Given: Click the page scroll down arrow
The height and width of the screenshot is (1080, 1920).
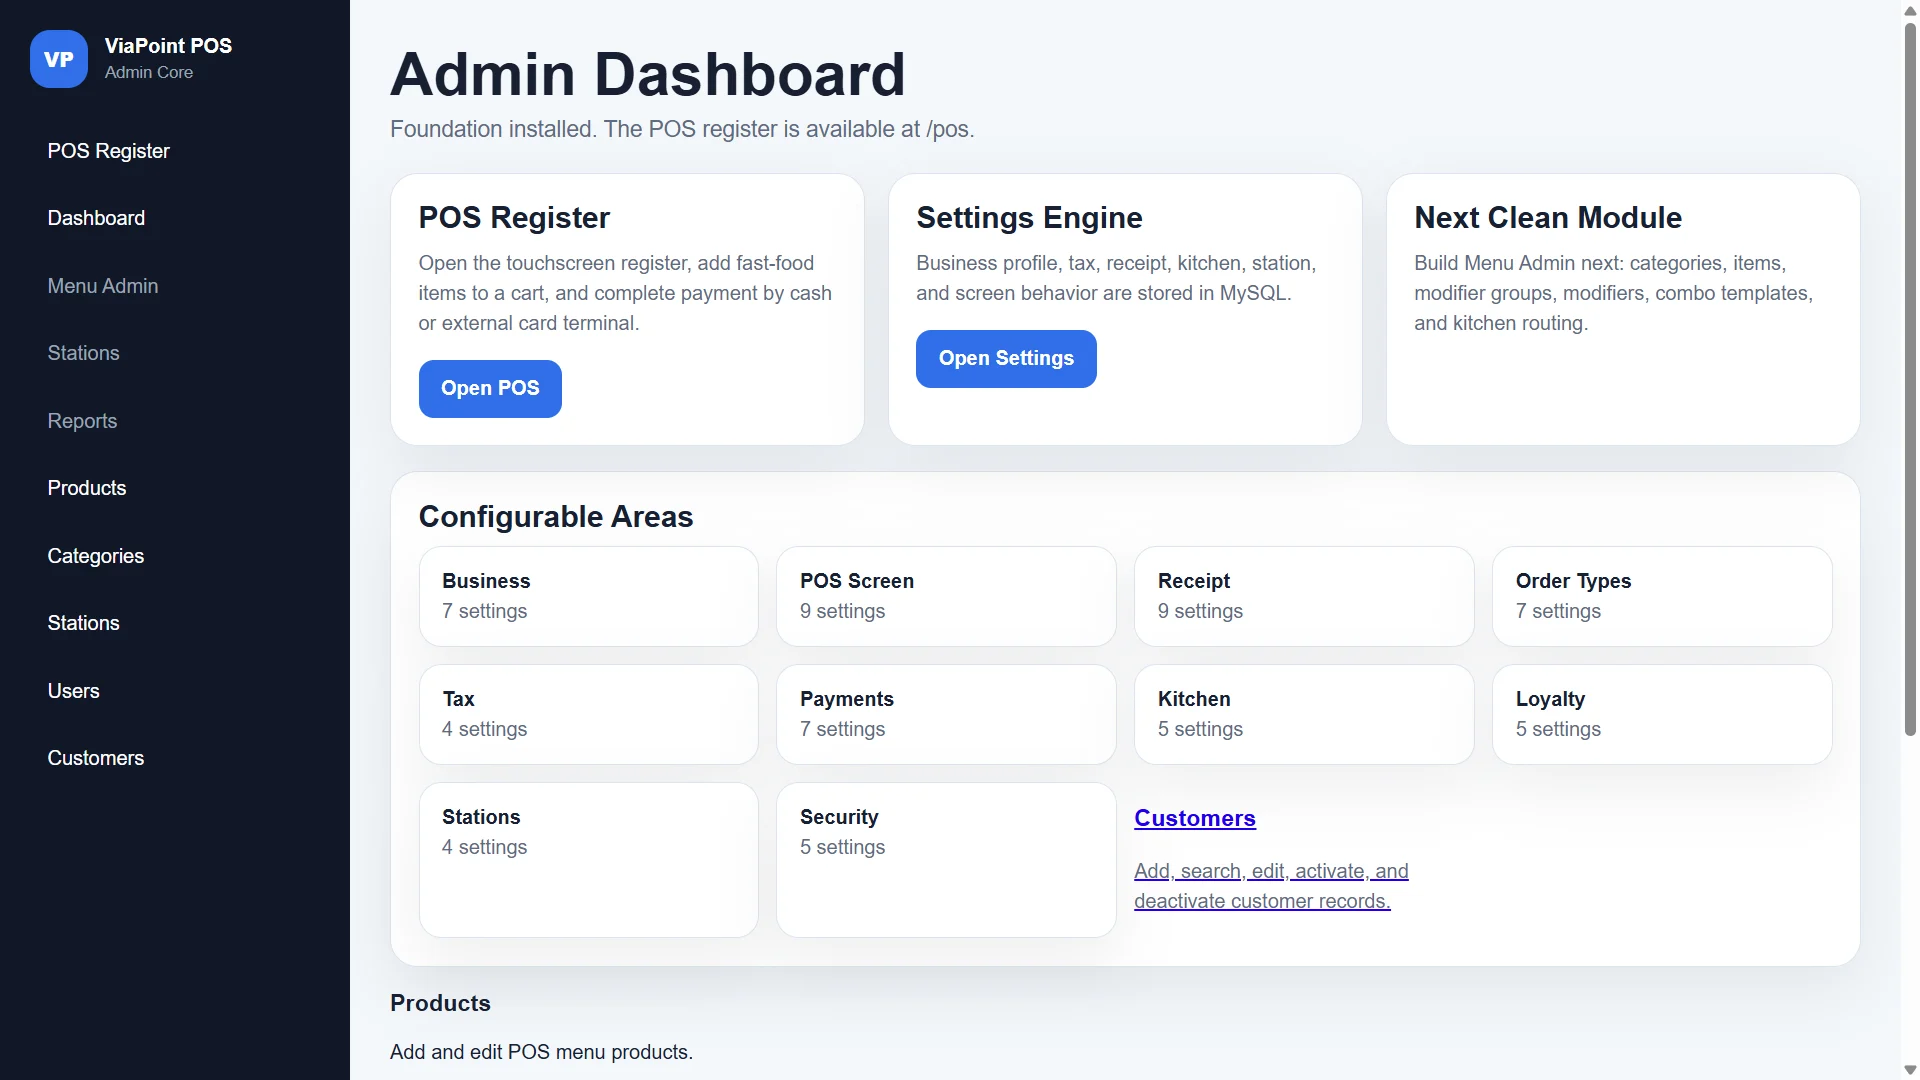Looking at the screenshot, I should click(1910, 1070).
